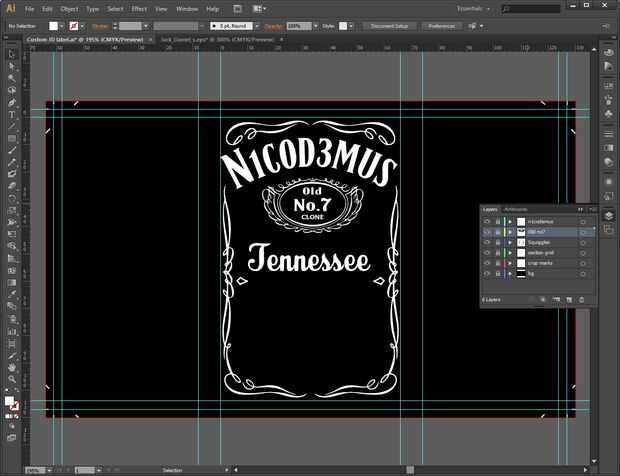This screenshot has width=620, height=476.
Task: Select the Magic Wand tool
Action: pyautogui.click(x=12, y=77)
